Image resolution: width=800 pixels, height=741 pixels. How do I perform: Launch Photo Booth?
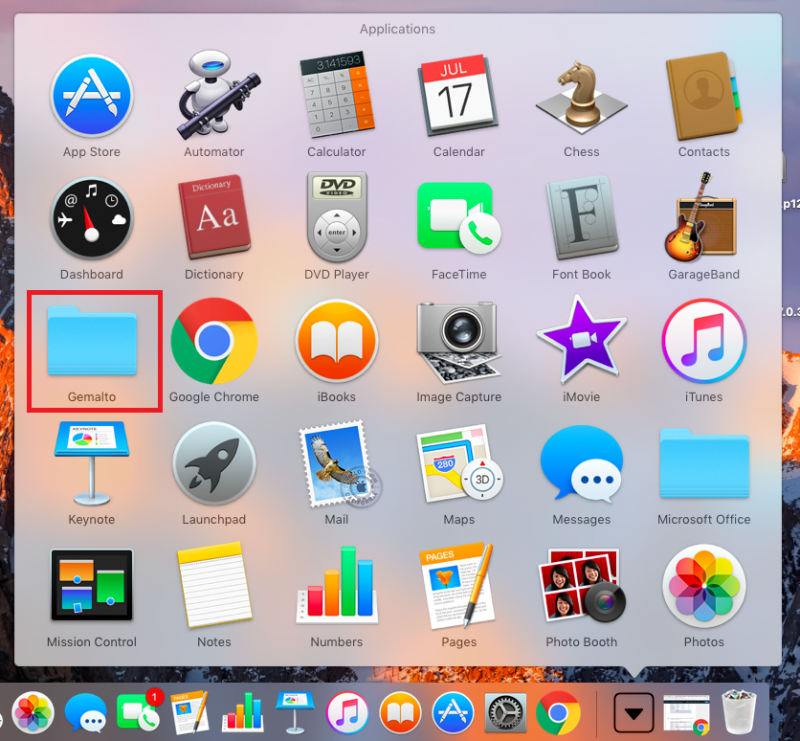(581, 585)
